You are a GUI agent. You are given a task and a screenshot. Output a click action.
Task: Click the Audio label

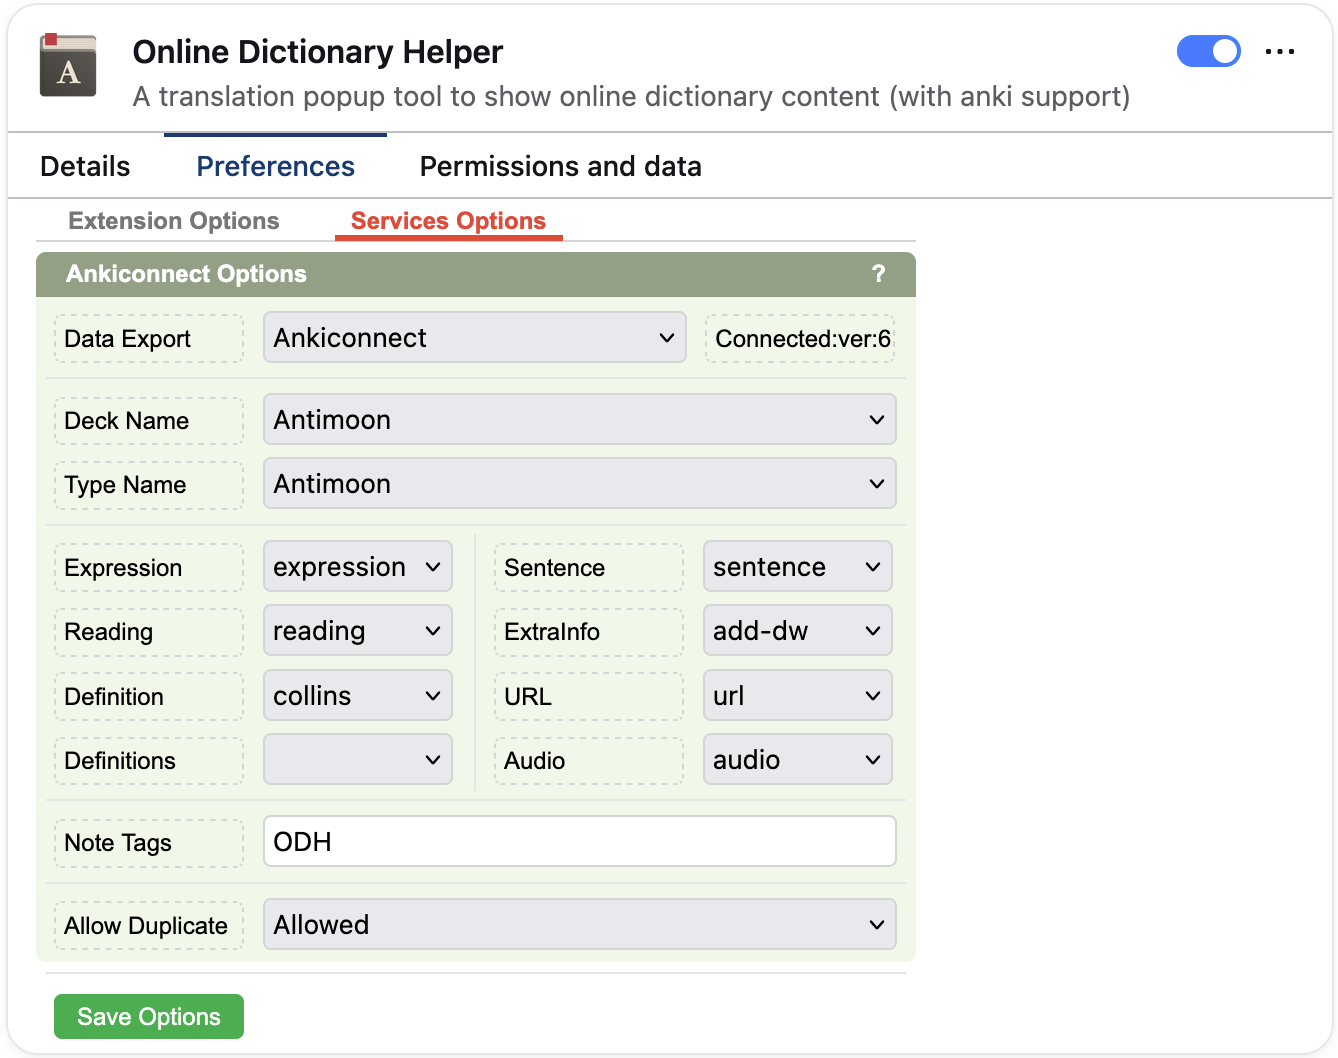589,761
